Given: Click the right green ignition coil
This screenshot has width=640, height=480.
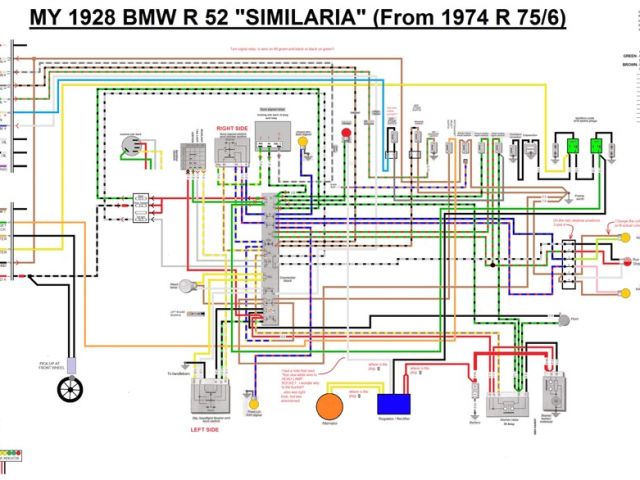Looking at the screenshot, I should pyautogui.click(x=596, y=147).
